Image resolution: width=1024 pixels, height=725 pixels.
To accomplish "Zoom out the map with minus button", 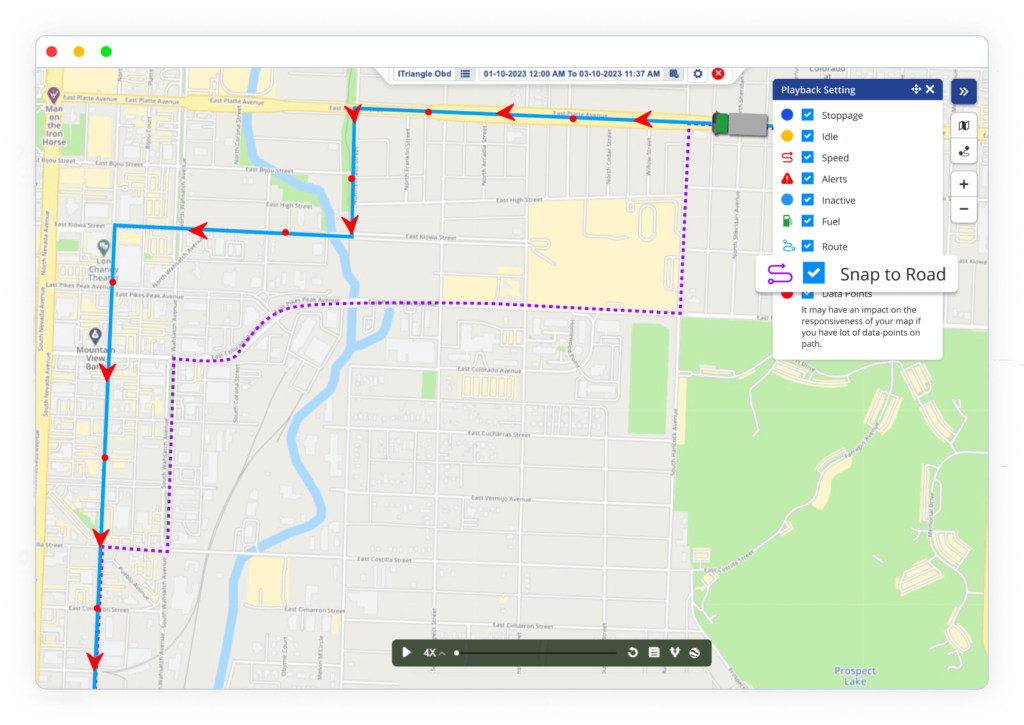I will 964,209.
